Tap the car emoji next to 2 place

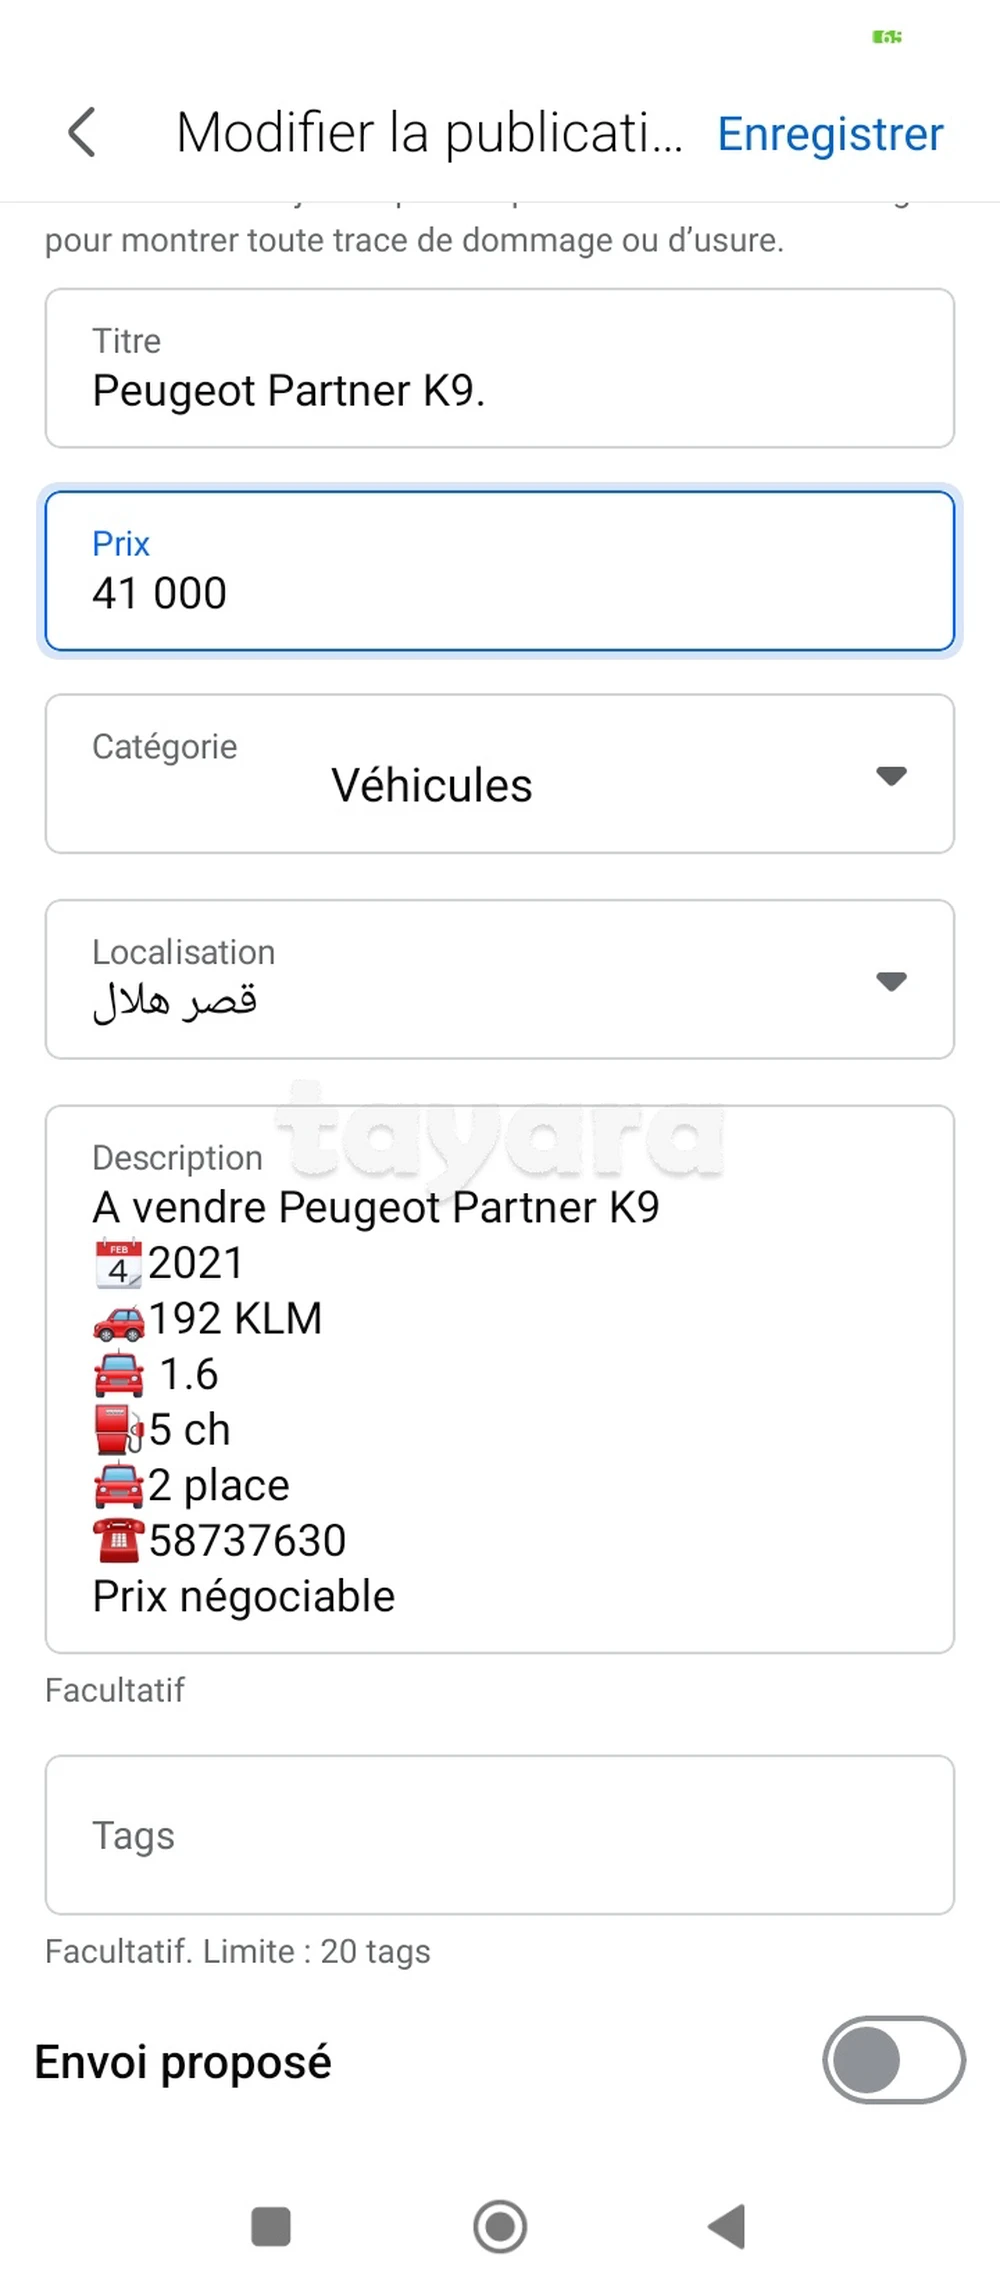tap(116, 1485)
